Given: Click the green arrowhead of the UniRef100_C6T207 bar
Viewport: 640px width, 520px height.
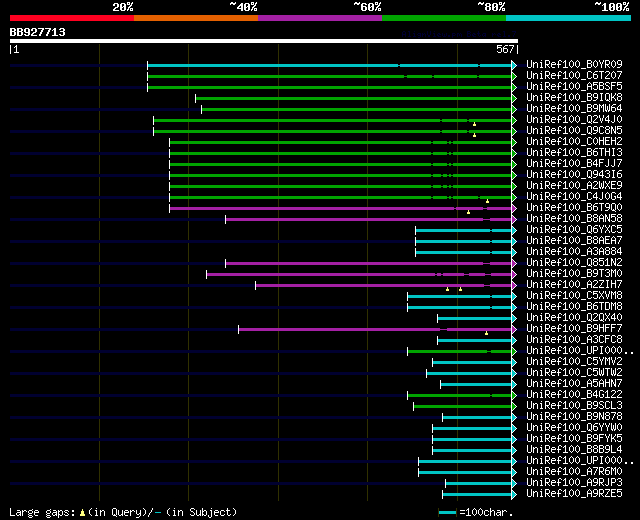Looking at the screenshot, I should [x=514, y=76].
